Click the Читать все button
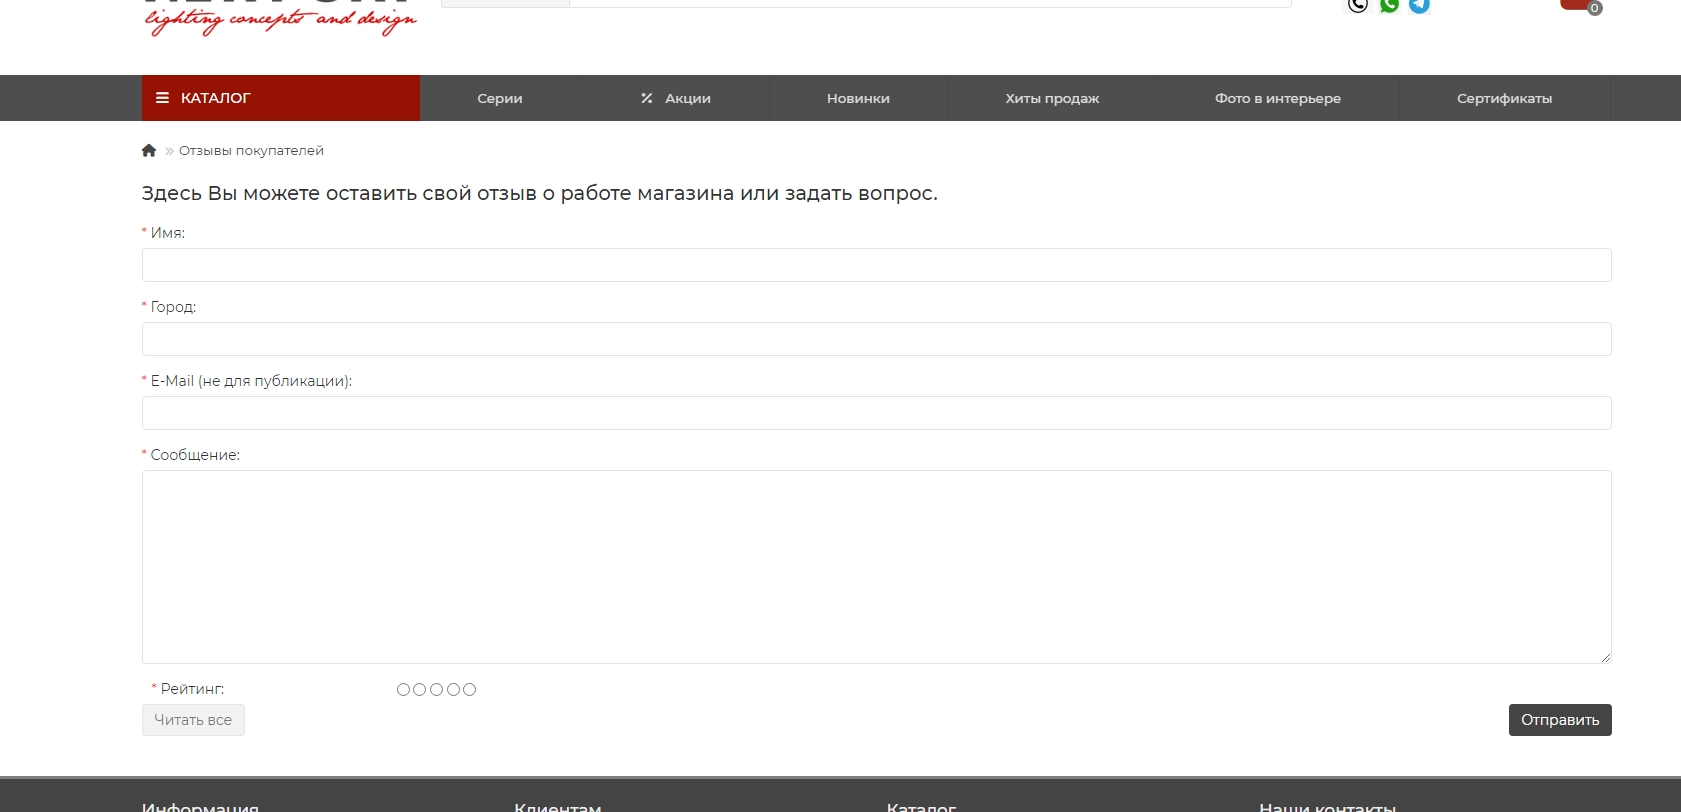1681x812 pixels. pos(193,720)
